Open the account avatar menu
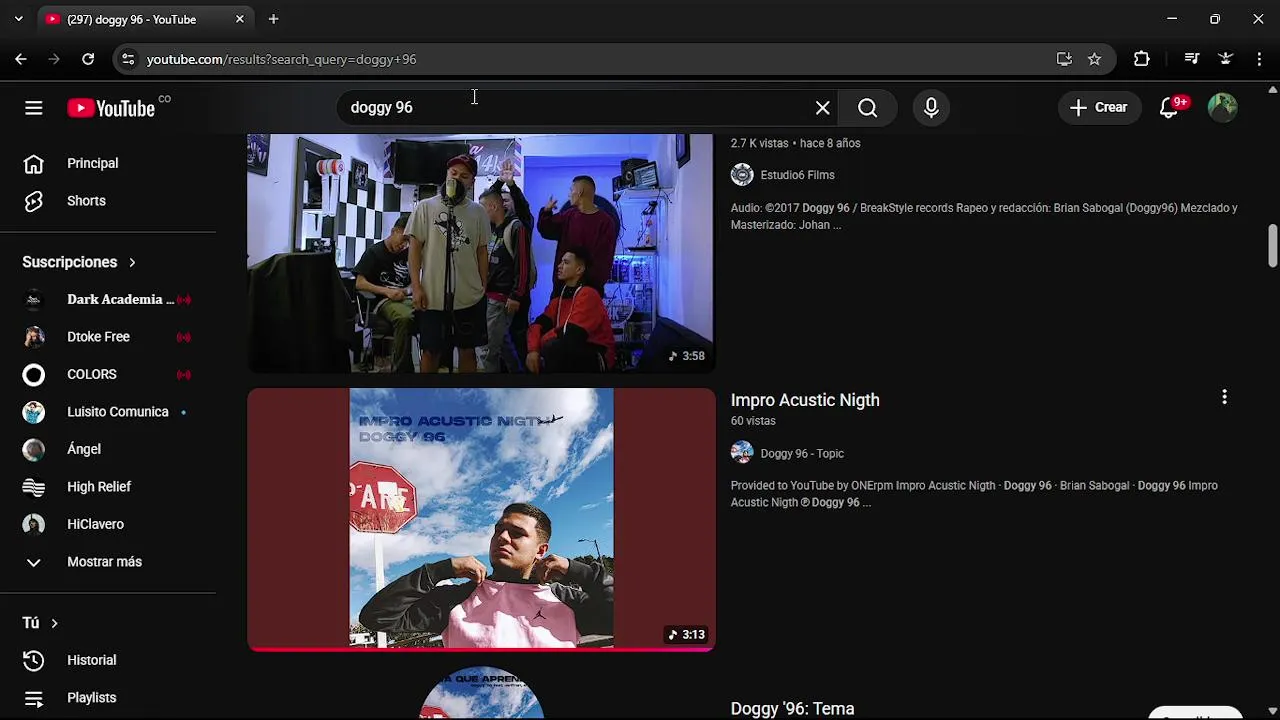 1222,108
